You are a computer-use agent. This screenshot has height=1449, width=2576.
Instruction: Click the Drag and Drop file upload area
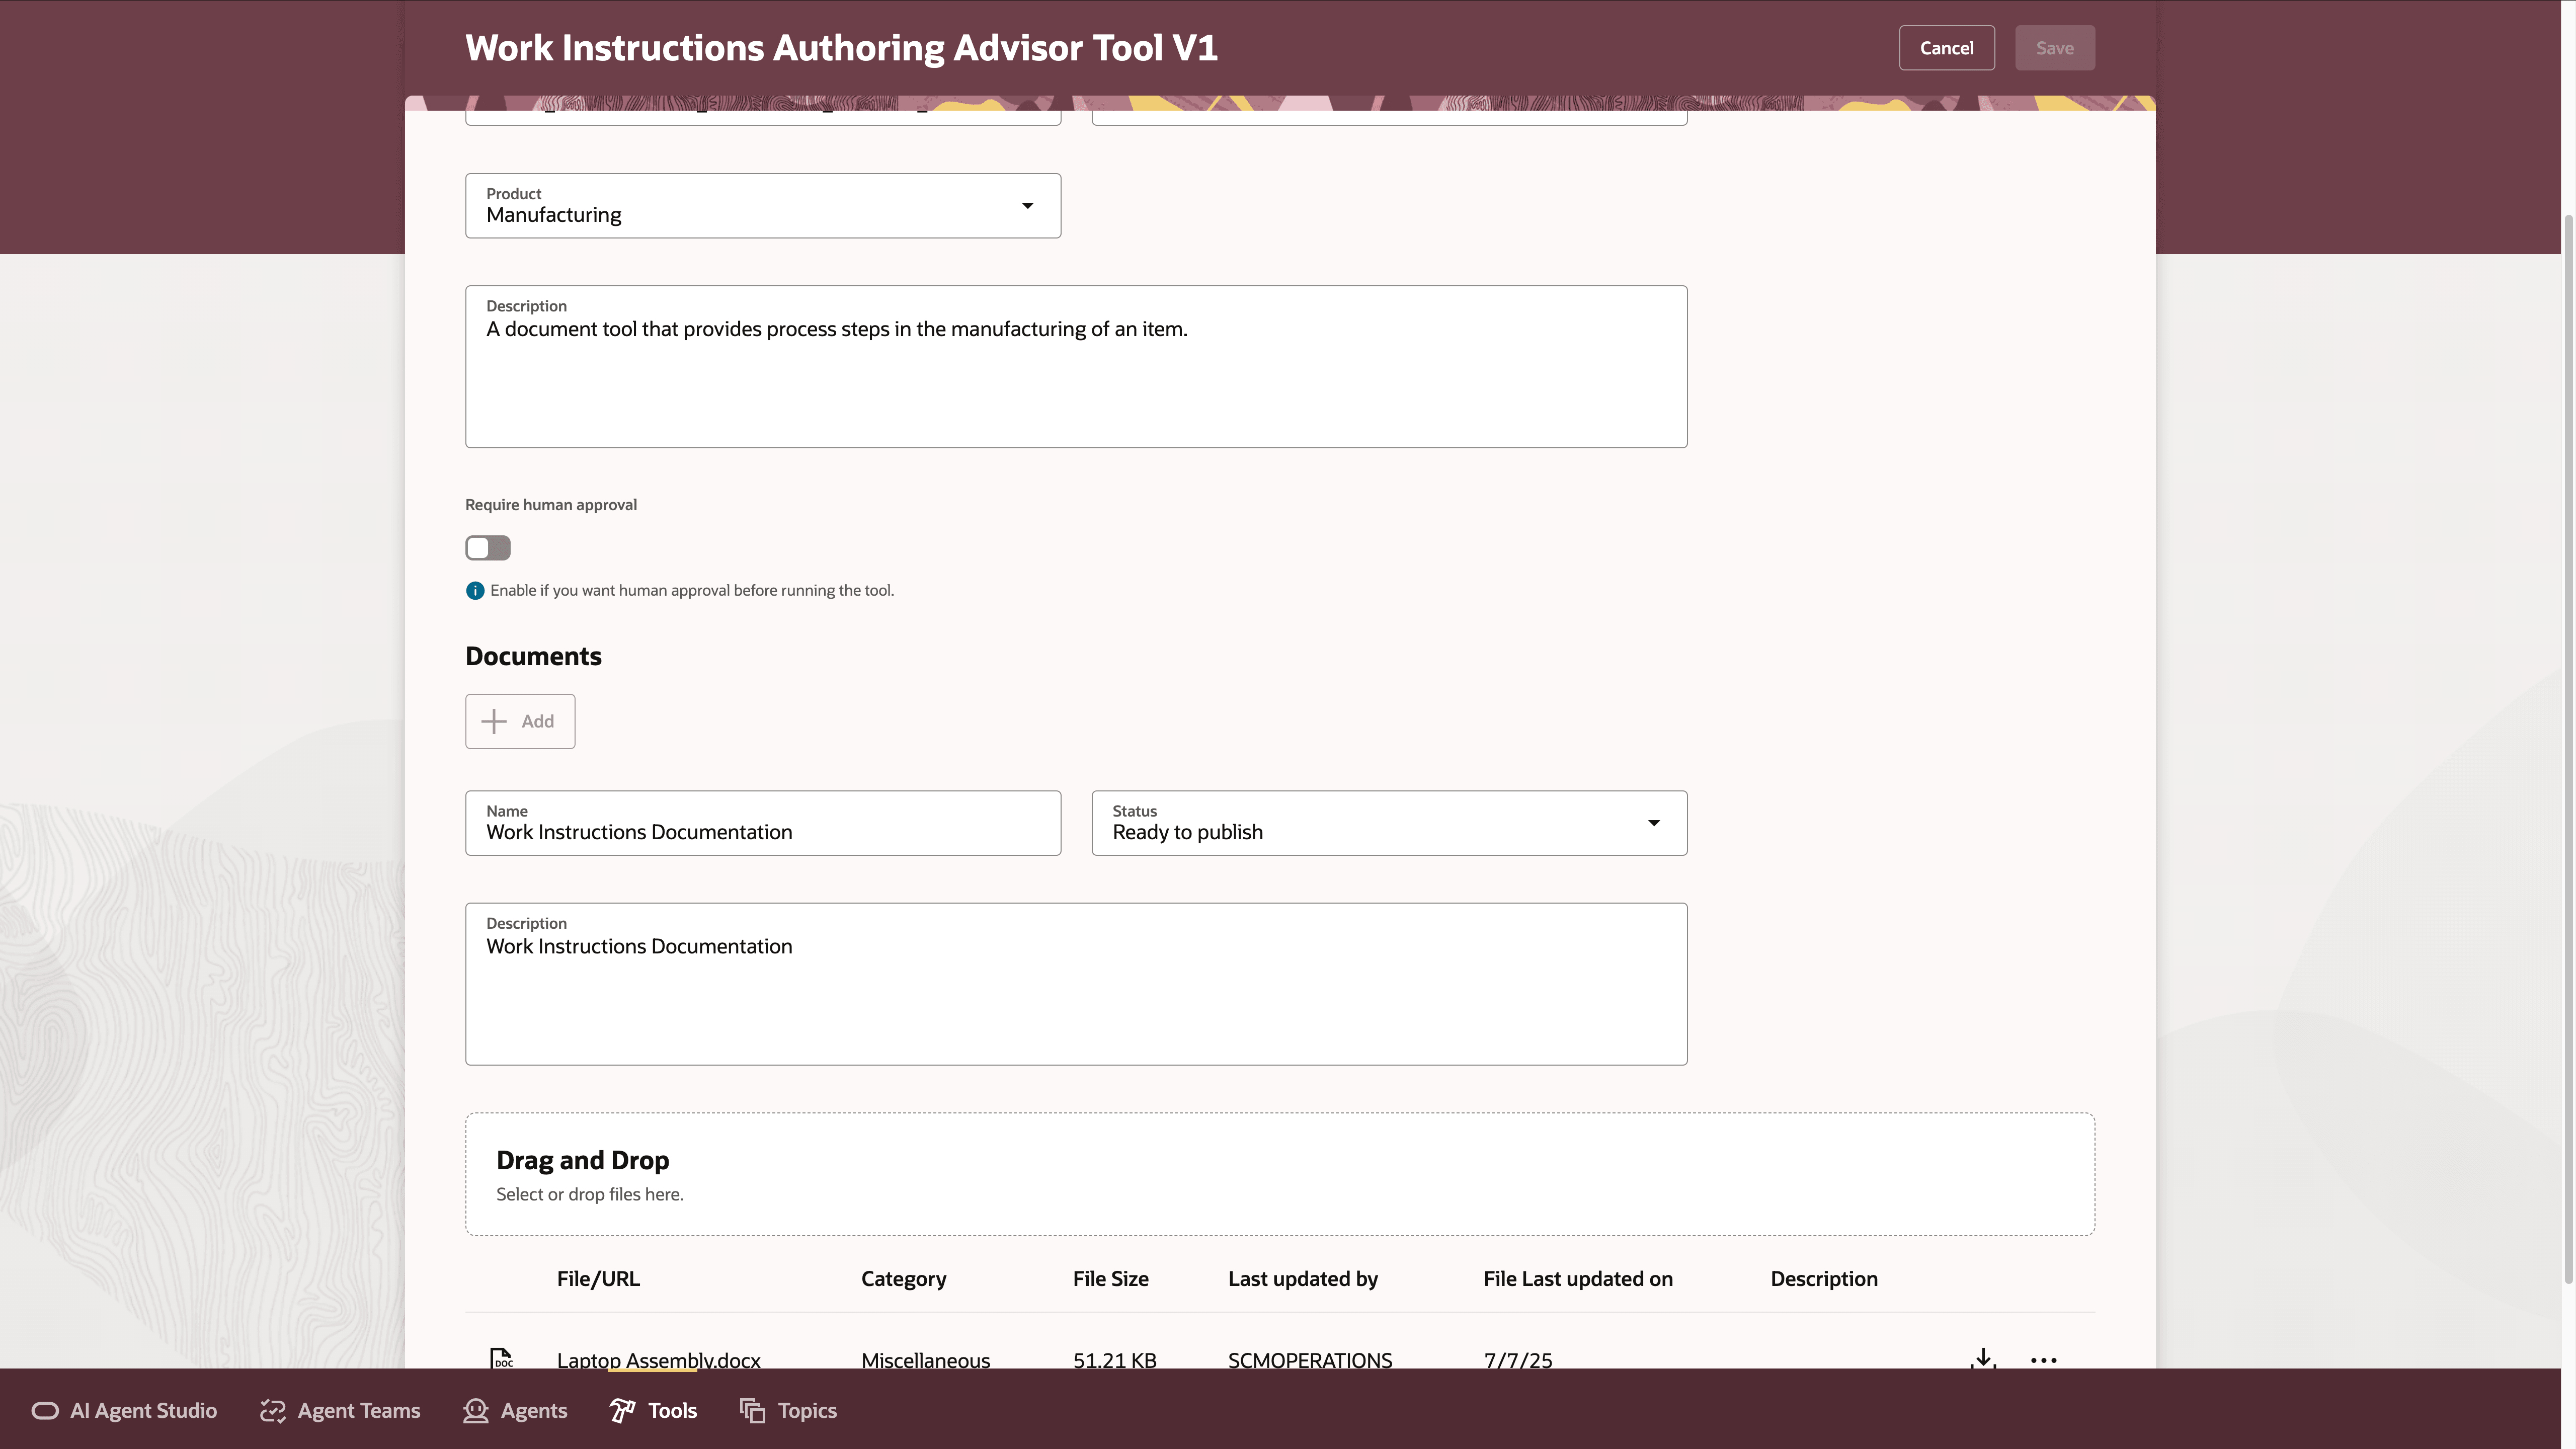(x=1280, y=1173)
